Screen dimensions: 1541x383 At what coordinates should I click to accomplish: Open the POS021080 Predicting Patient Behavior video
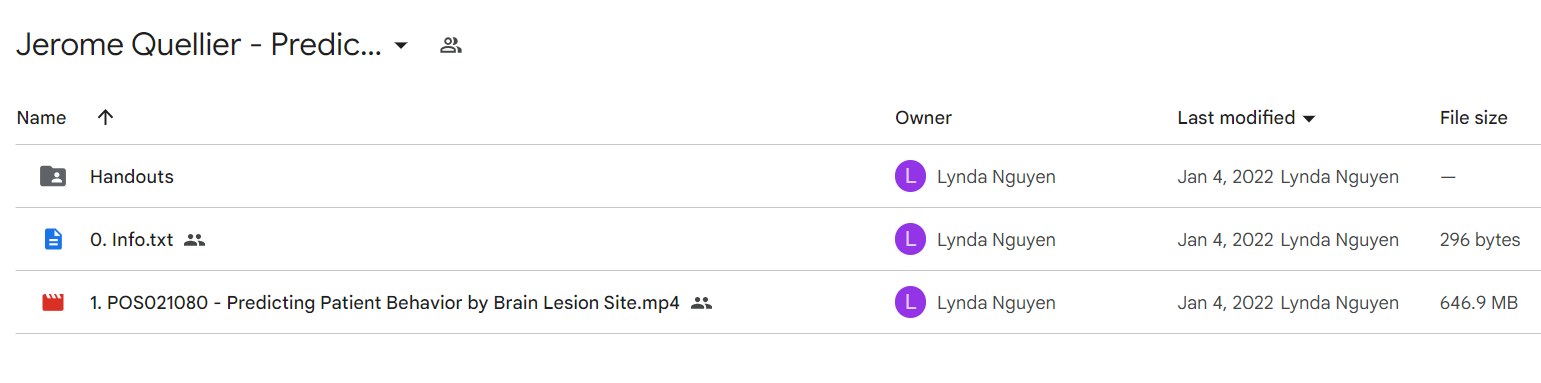tap(384, 302)
